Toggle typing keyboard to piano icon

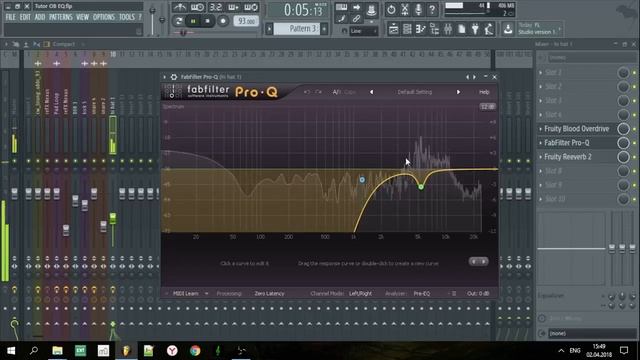pos(341,7)
